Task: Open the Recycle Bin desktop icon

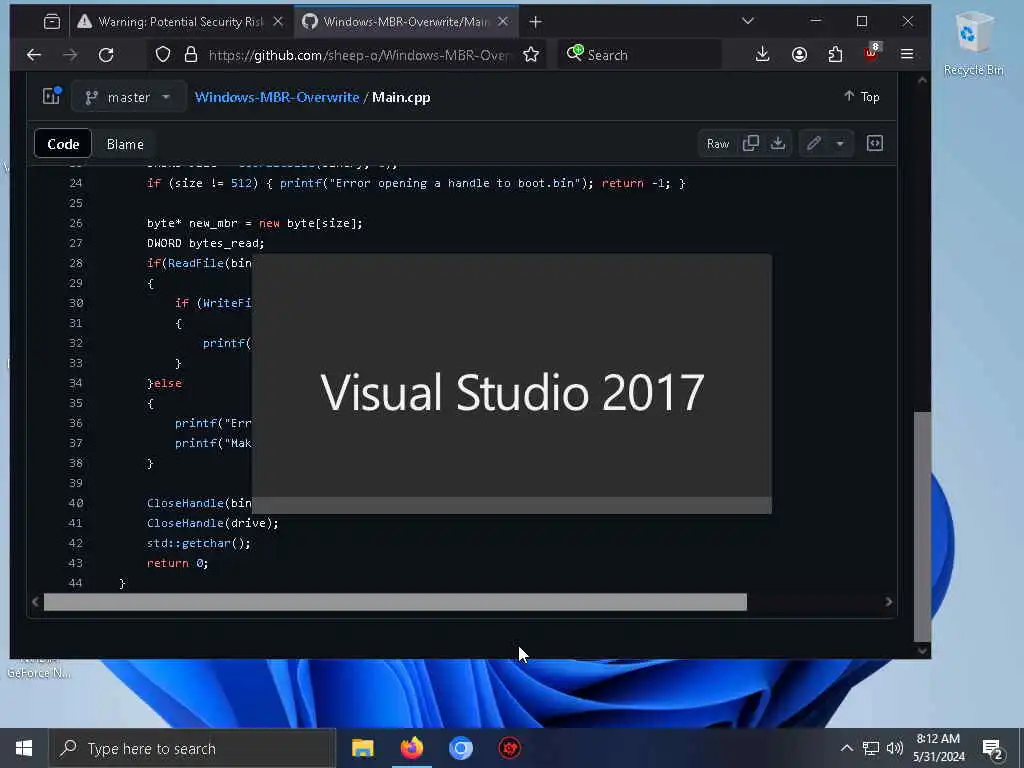Action: coord(973,44)
